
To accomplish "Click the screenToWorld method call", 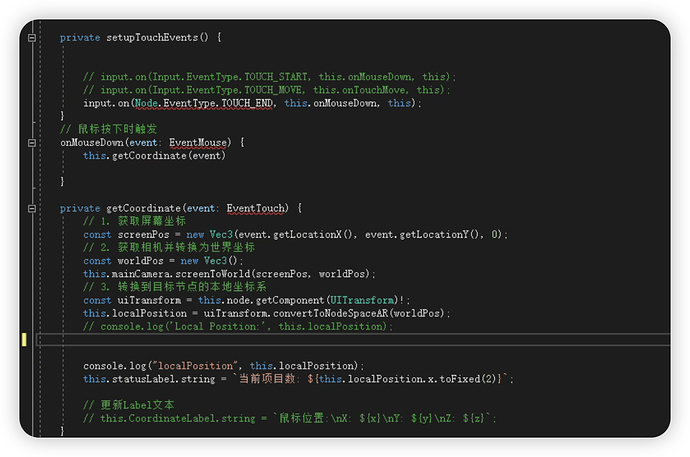I will [213, 274].
